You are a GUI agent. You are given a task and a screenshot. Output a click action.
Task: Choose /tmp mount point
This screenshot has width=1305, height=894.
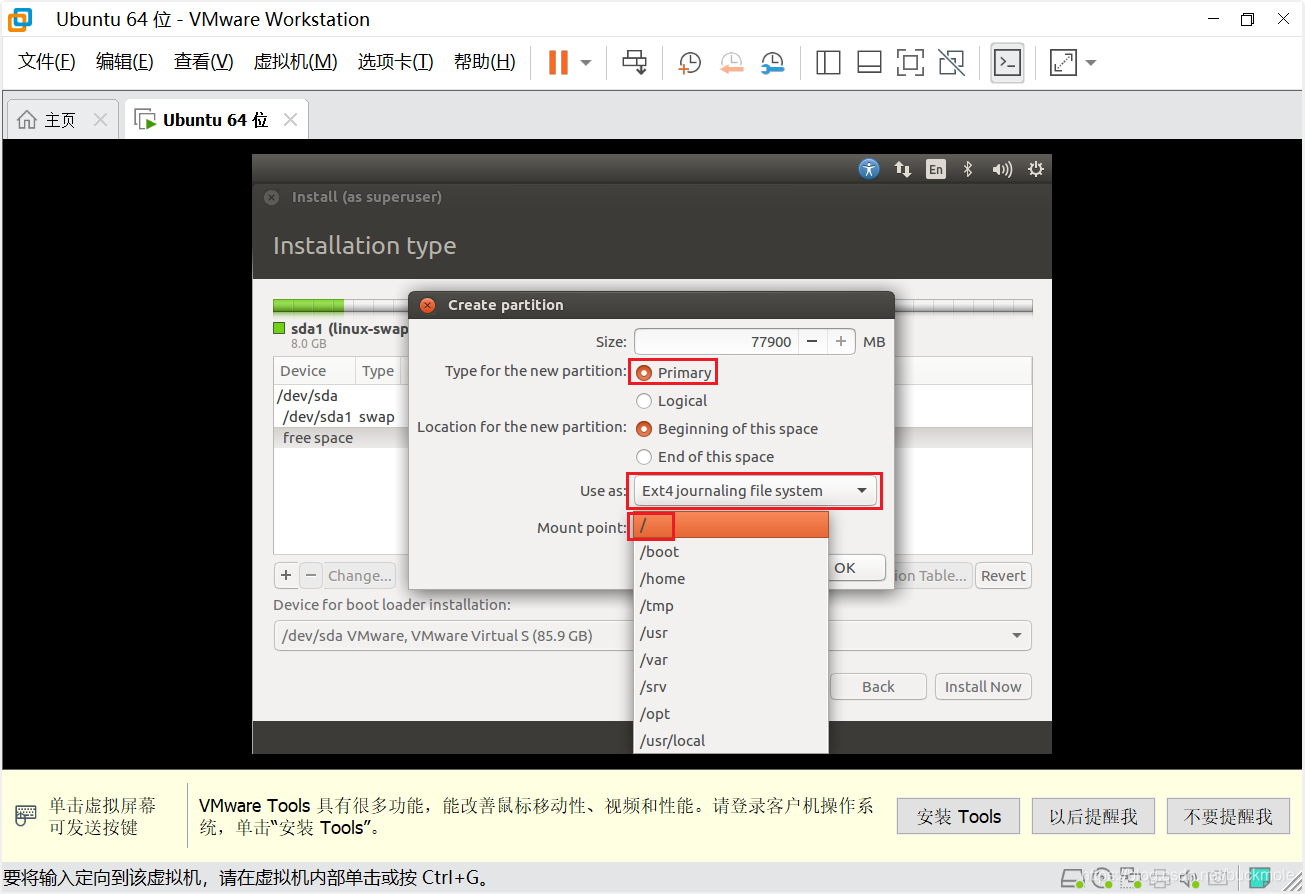[x=731, y=606]
